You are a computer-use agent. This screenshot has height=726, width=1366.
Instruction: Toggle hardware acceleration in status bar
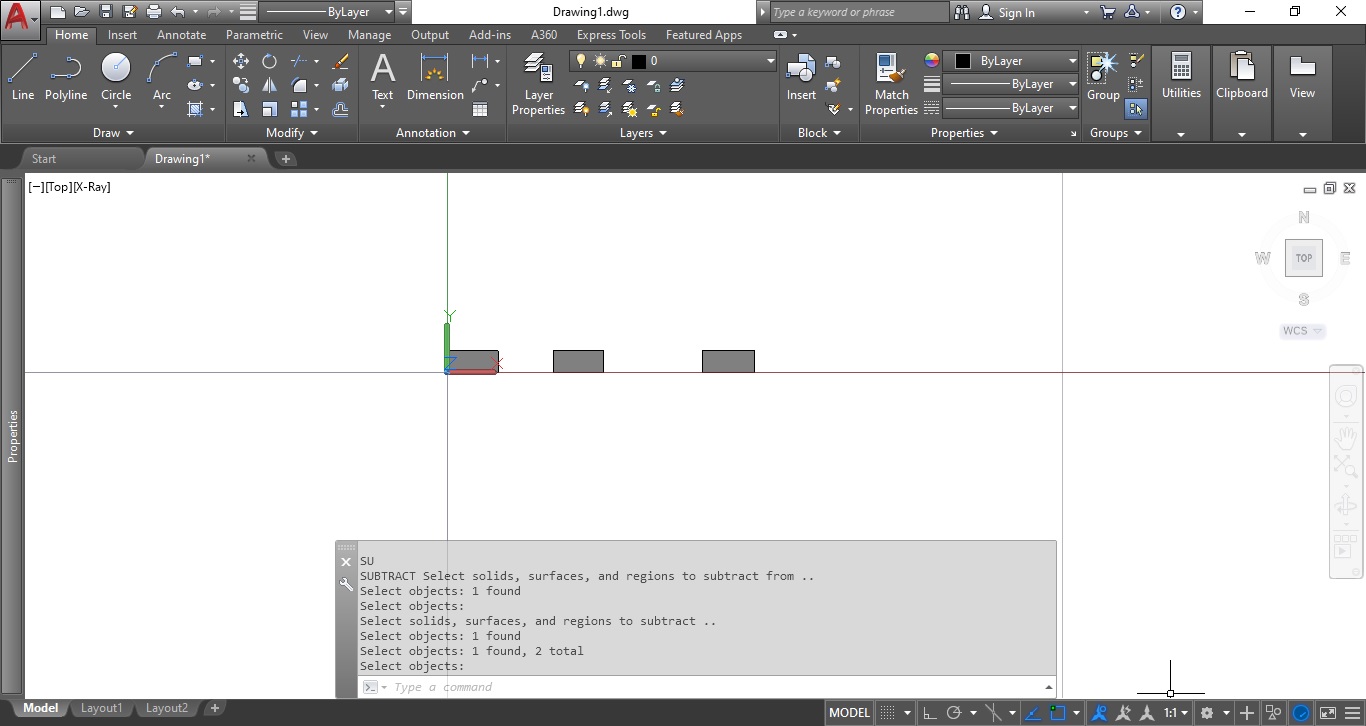click(x=1301, y=713)
